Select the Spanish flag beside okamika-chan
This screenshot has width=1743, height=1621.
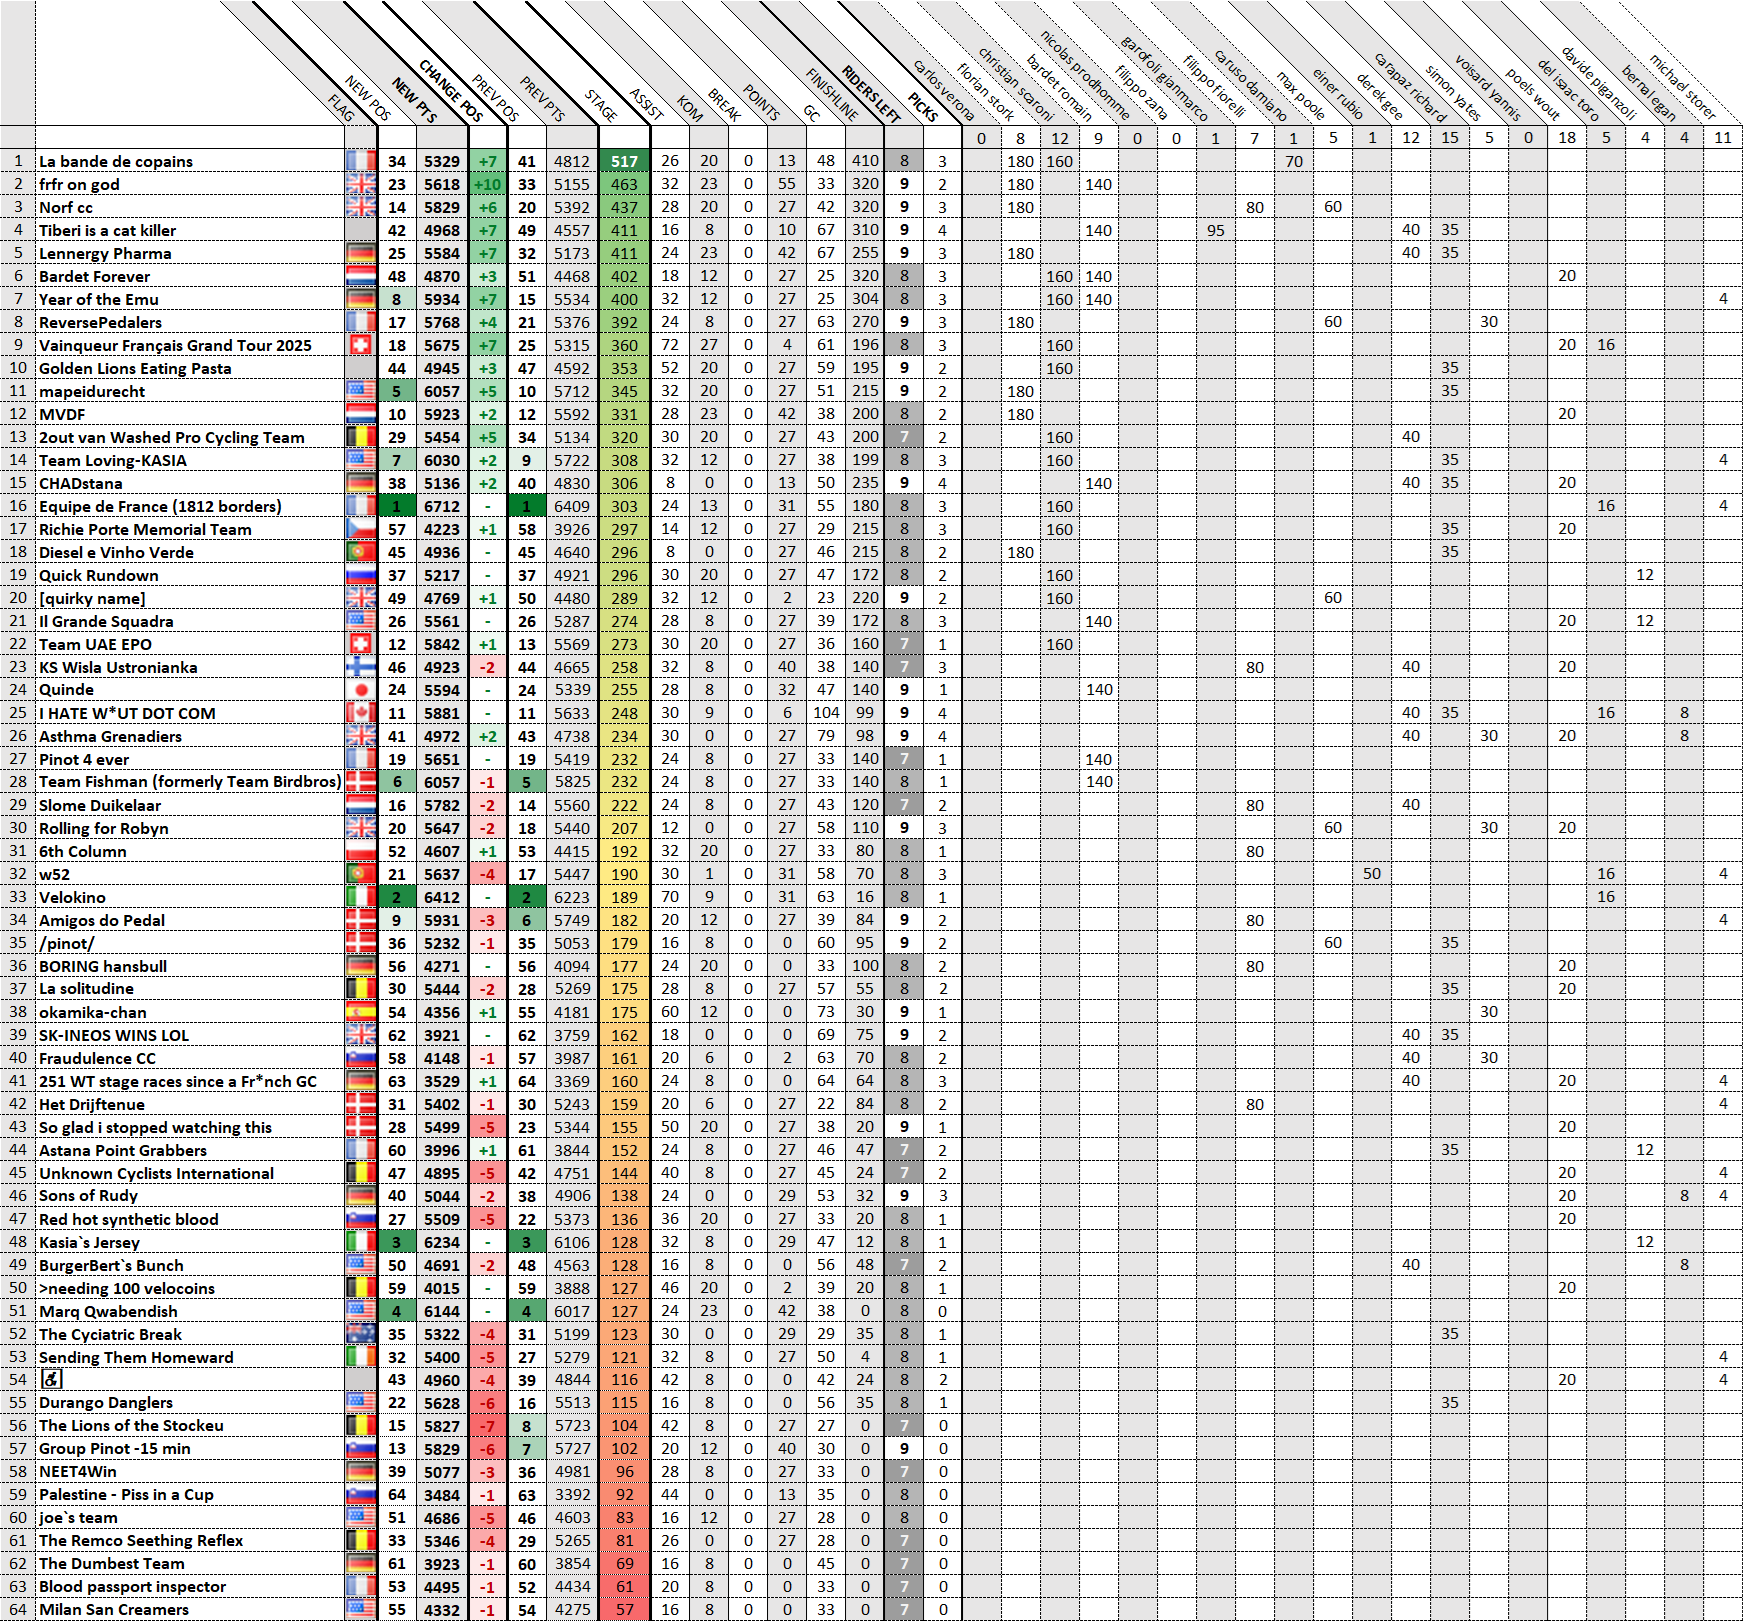pos(360,1012)
